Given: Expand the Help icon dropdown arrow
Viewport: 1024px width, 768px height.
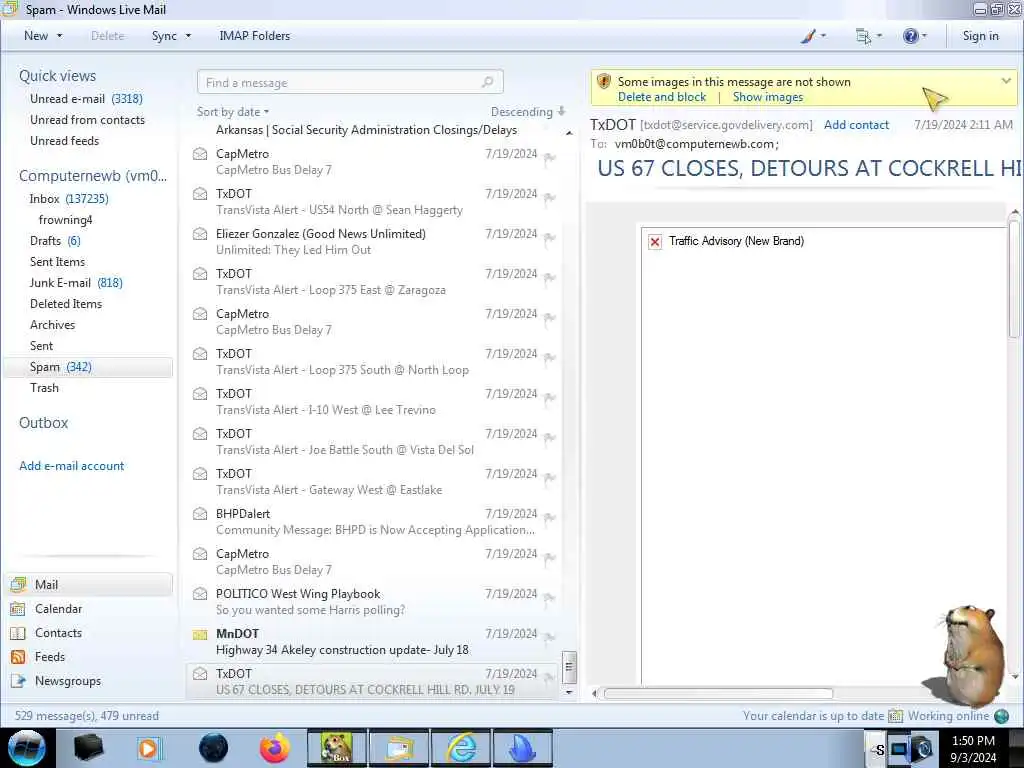Looking at the screenshot, I should (924, 36).
